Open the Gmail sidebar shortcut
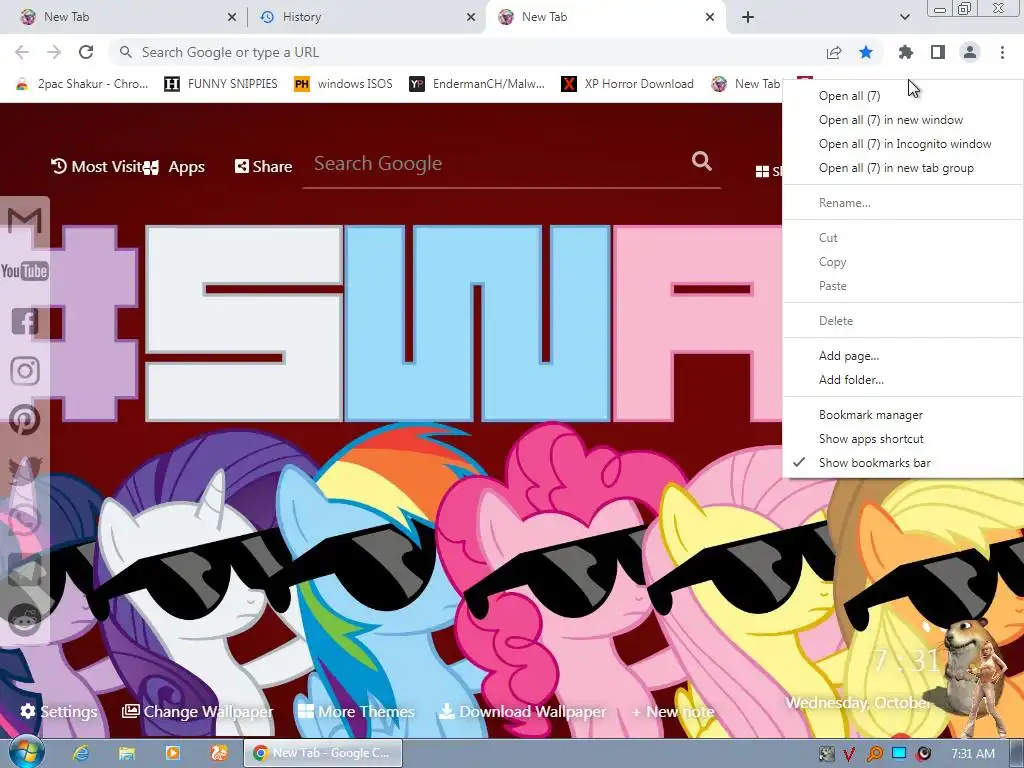The height and width of the screenshot is (768, 1024). click(25, 221)
